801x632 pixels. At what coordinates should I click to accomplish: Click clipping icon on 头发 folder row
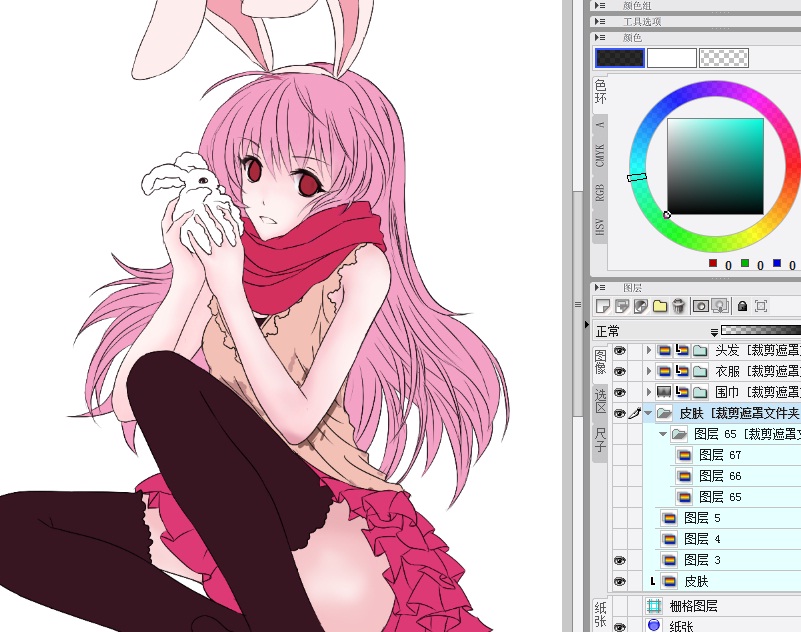point(681,350)
